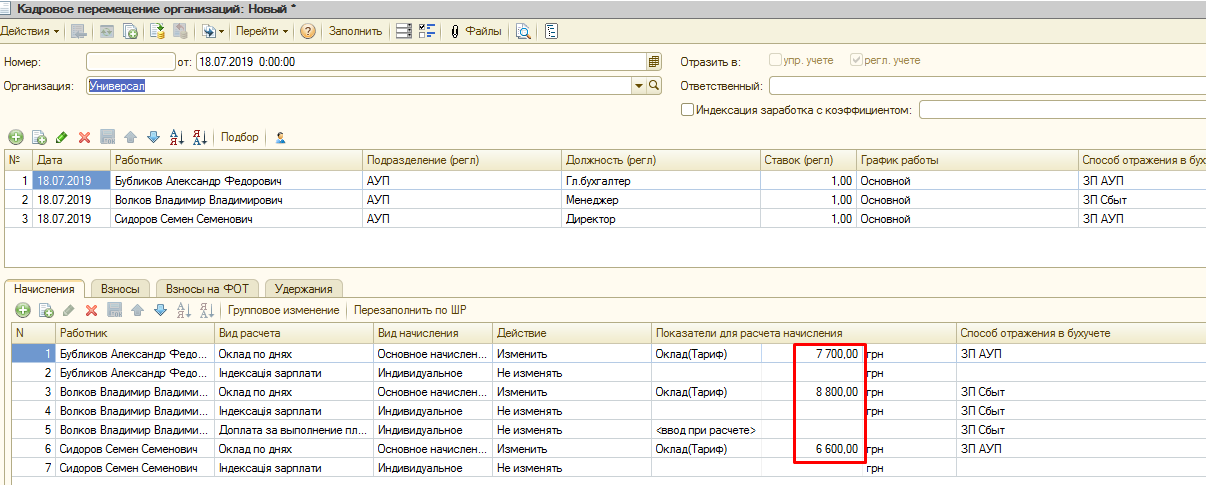This screenshot has height=485, width=1206.
Task: Click the Перезаполнить по ШР button
Action: 411,310
